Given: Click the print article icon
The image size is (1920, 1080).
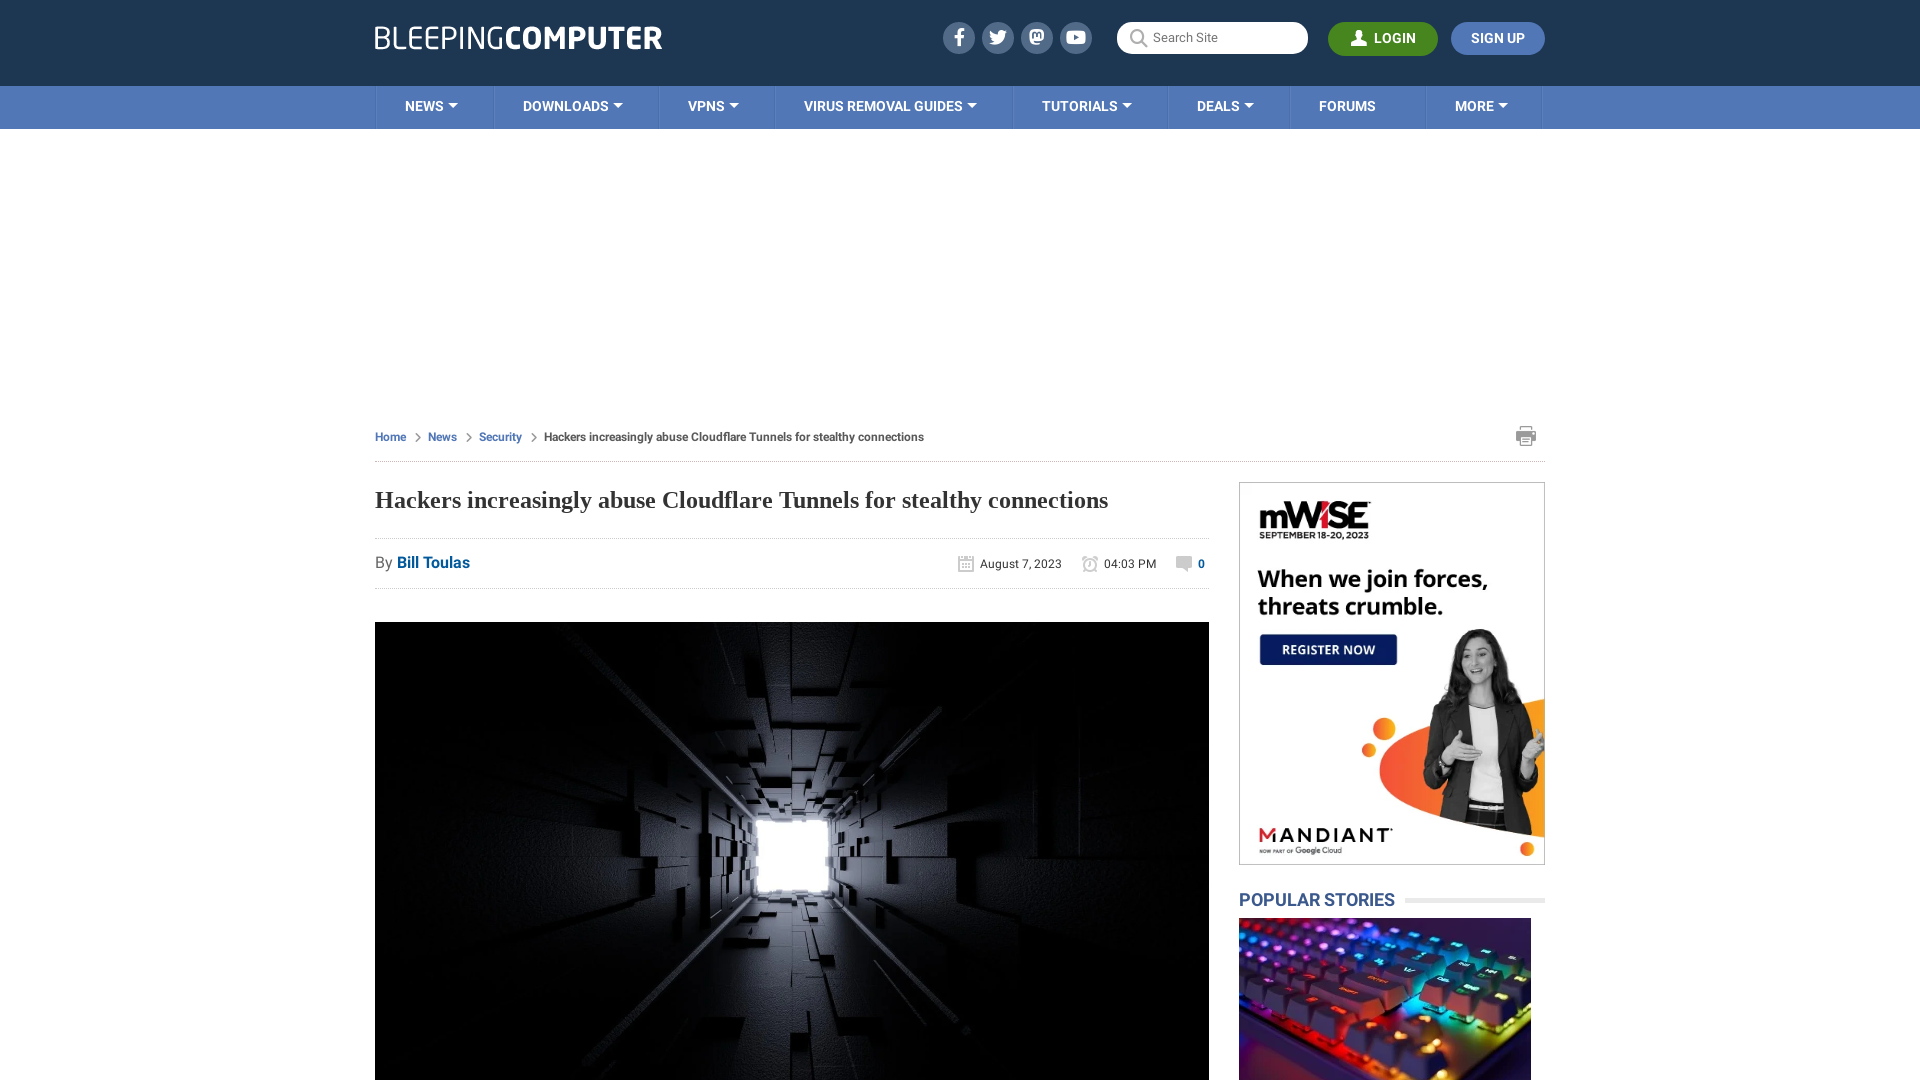Looking at the screenshot, I should coord(1526,436).
